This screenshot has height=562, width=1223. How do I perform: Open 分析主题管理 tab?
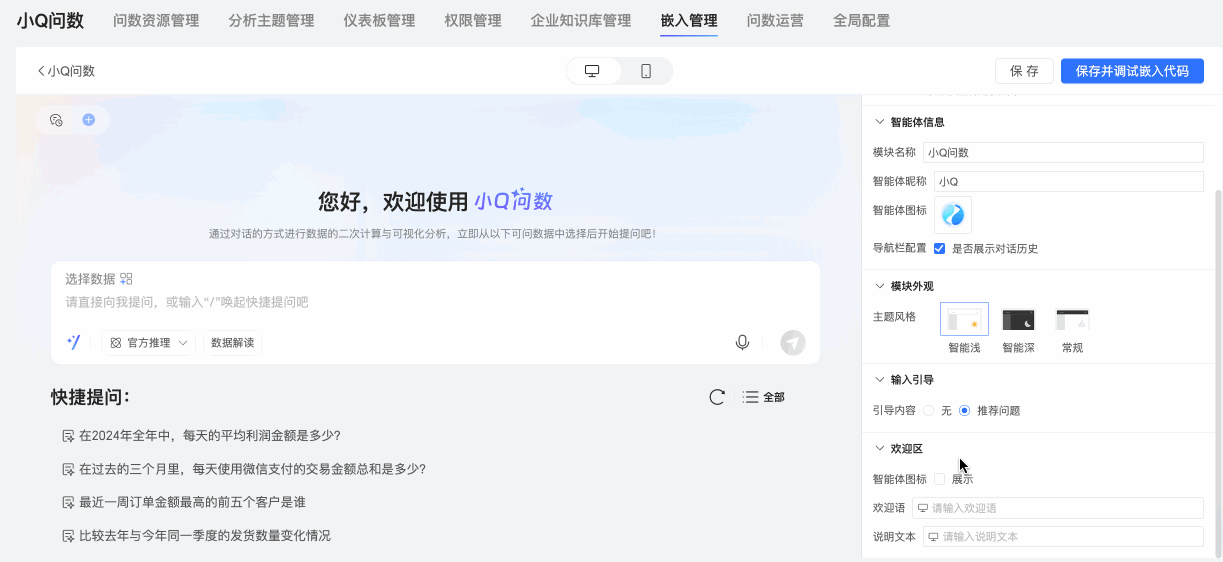tap(271, 20)
